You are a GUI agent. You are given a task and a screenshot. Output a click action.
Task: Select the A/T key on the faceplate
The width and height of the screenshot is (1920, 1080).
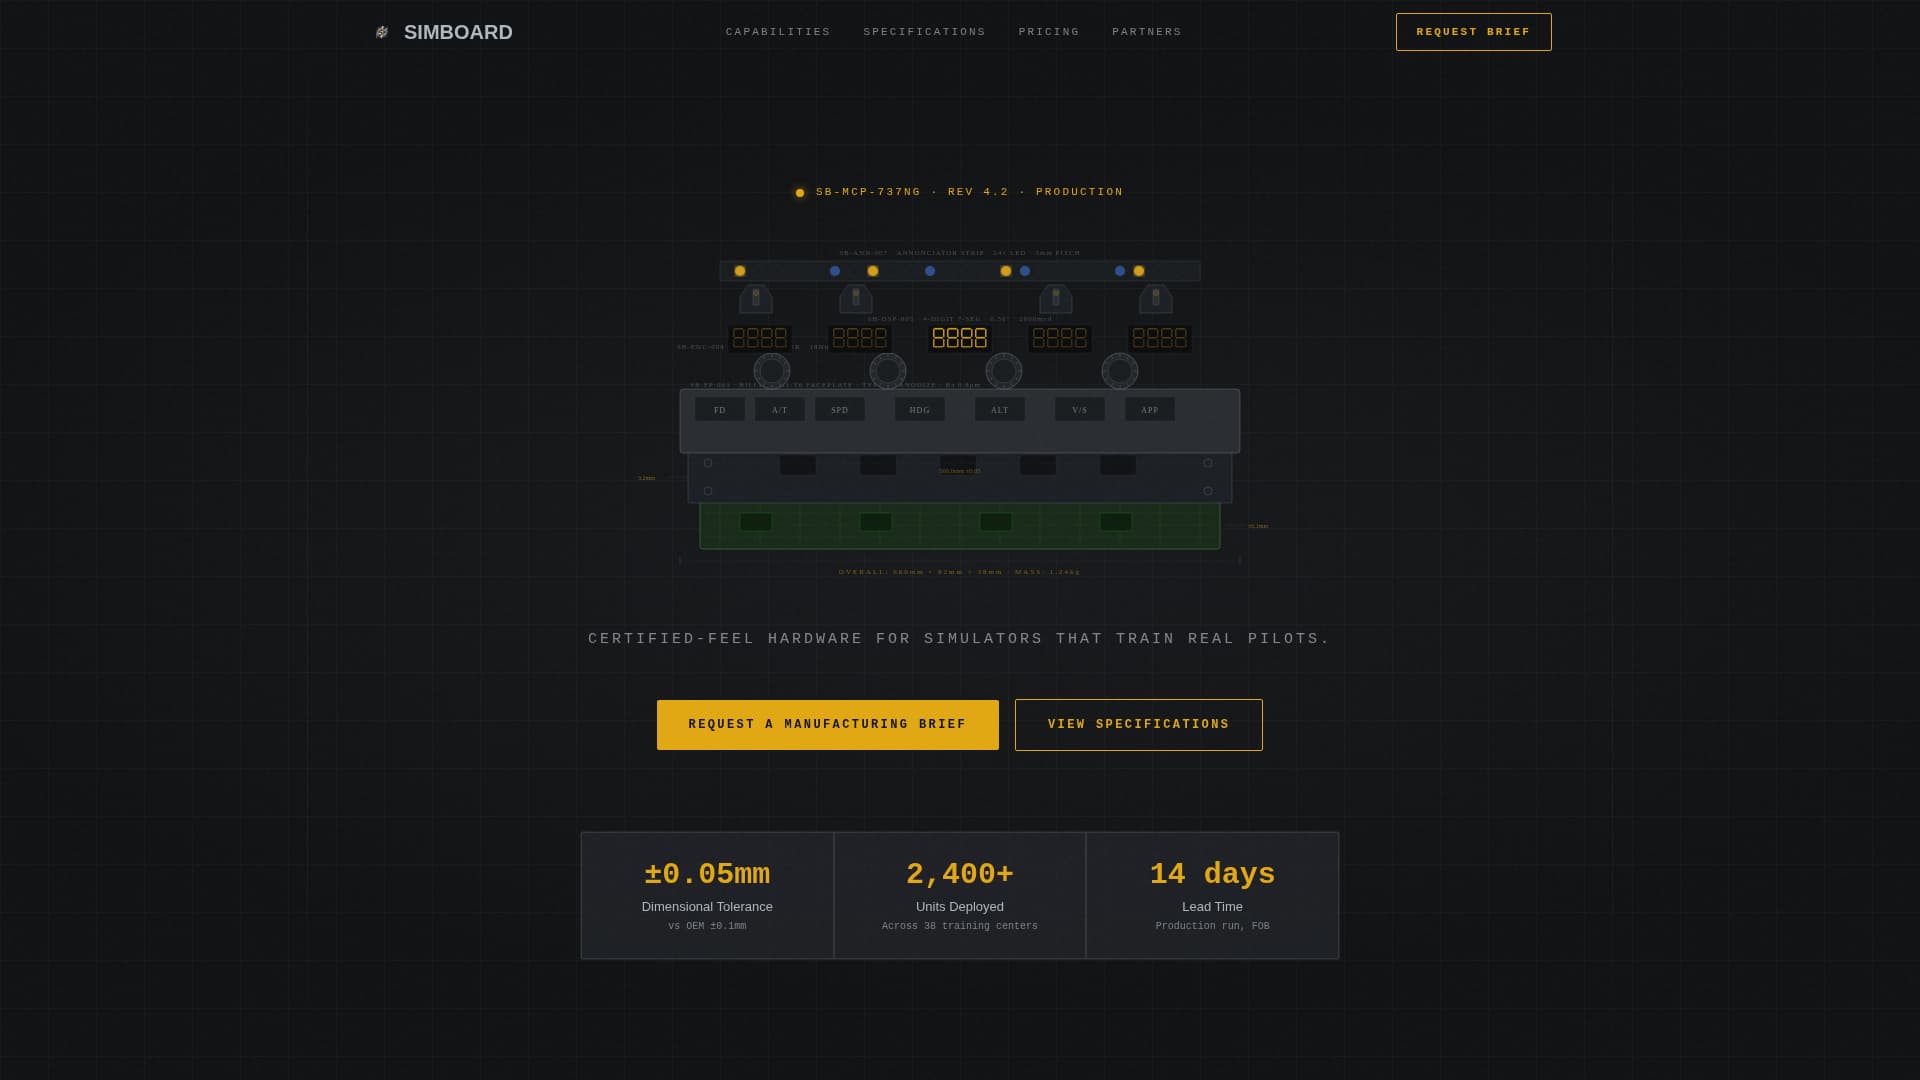(780, 410)
